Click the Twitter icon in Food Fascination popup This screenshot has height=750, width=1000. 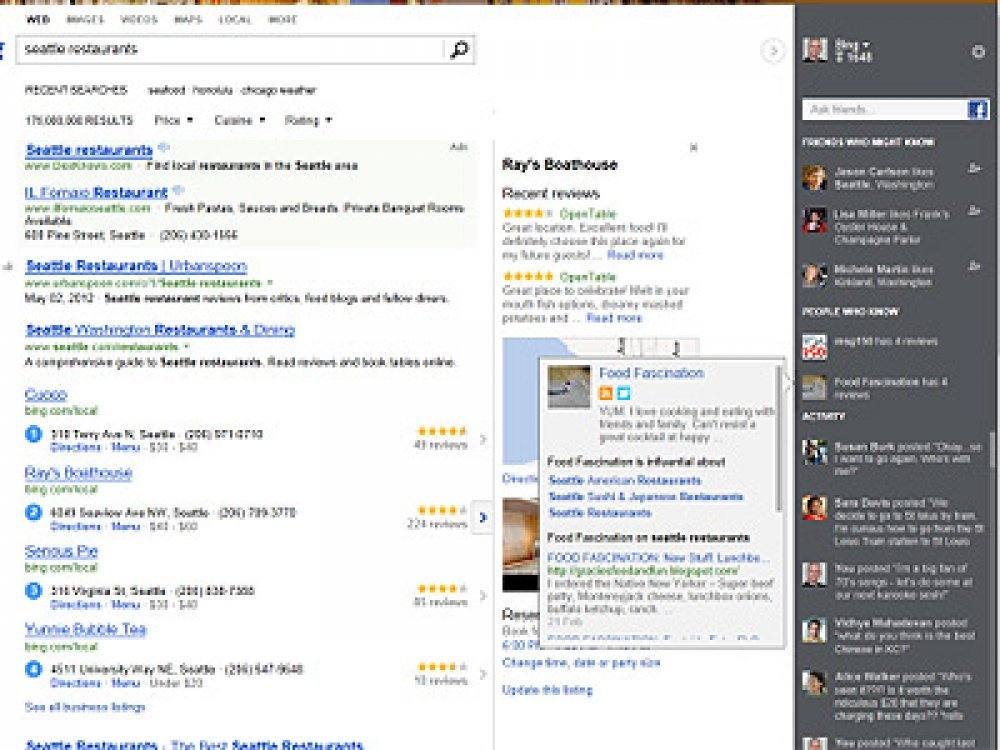pyautogui.click(x=623, y=393)
